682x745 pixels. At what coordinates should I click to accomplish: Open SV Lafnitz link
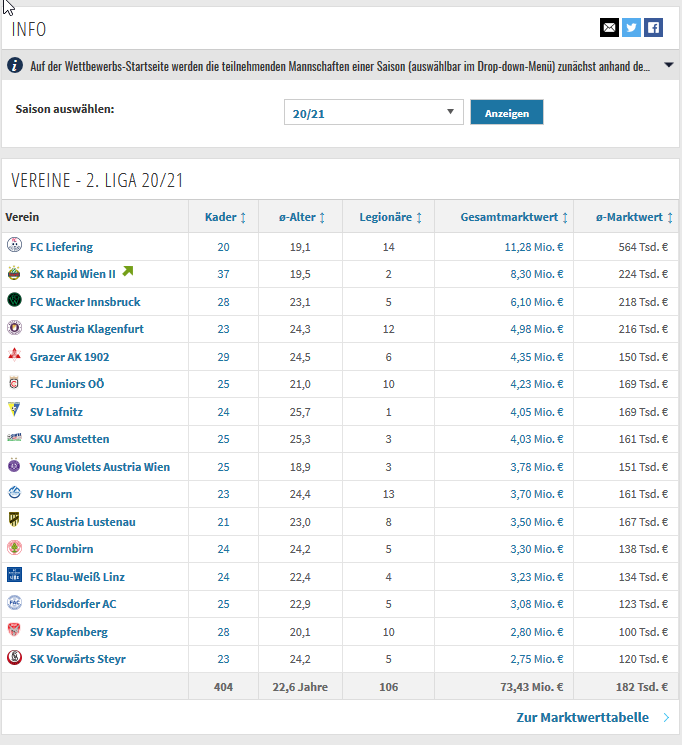pyautogui.click(x=56, y=412)
